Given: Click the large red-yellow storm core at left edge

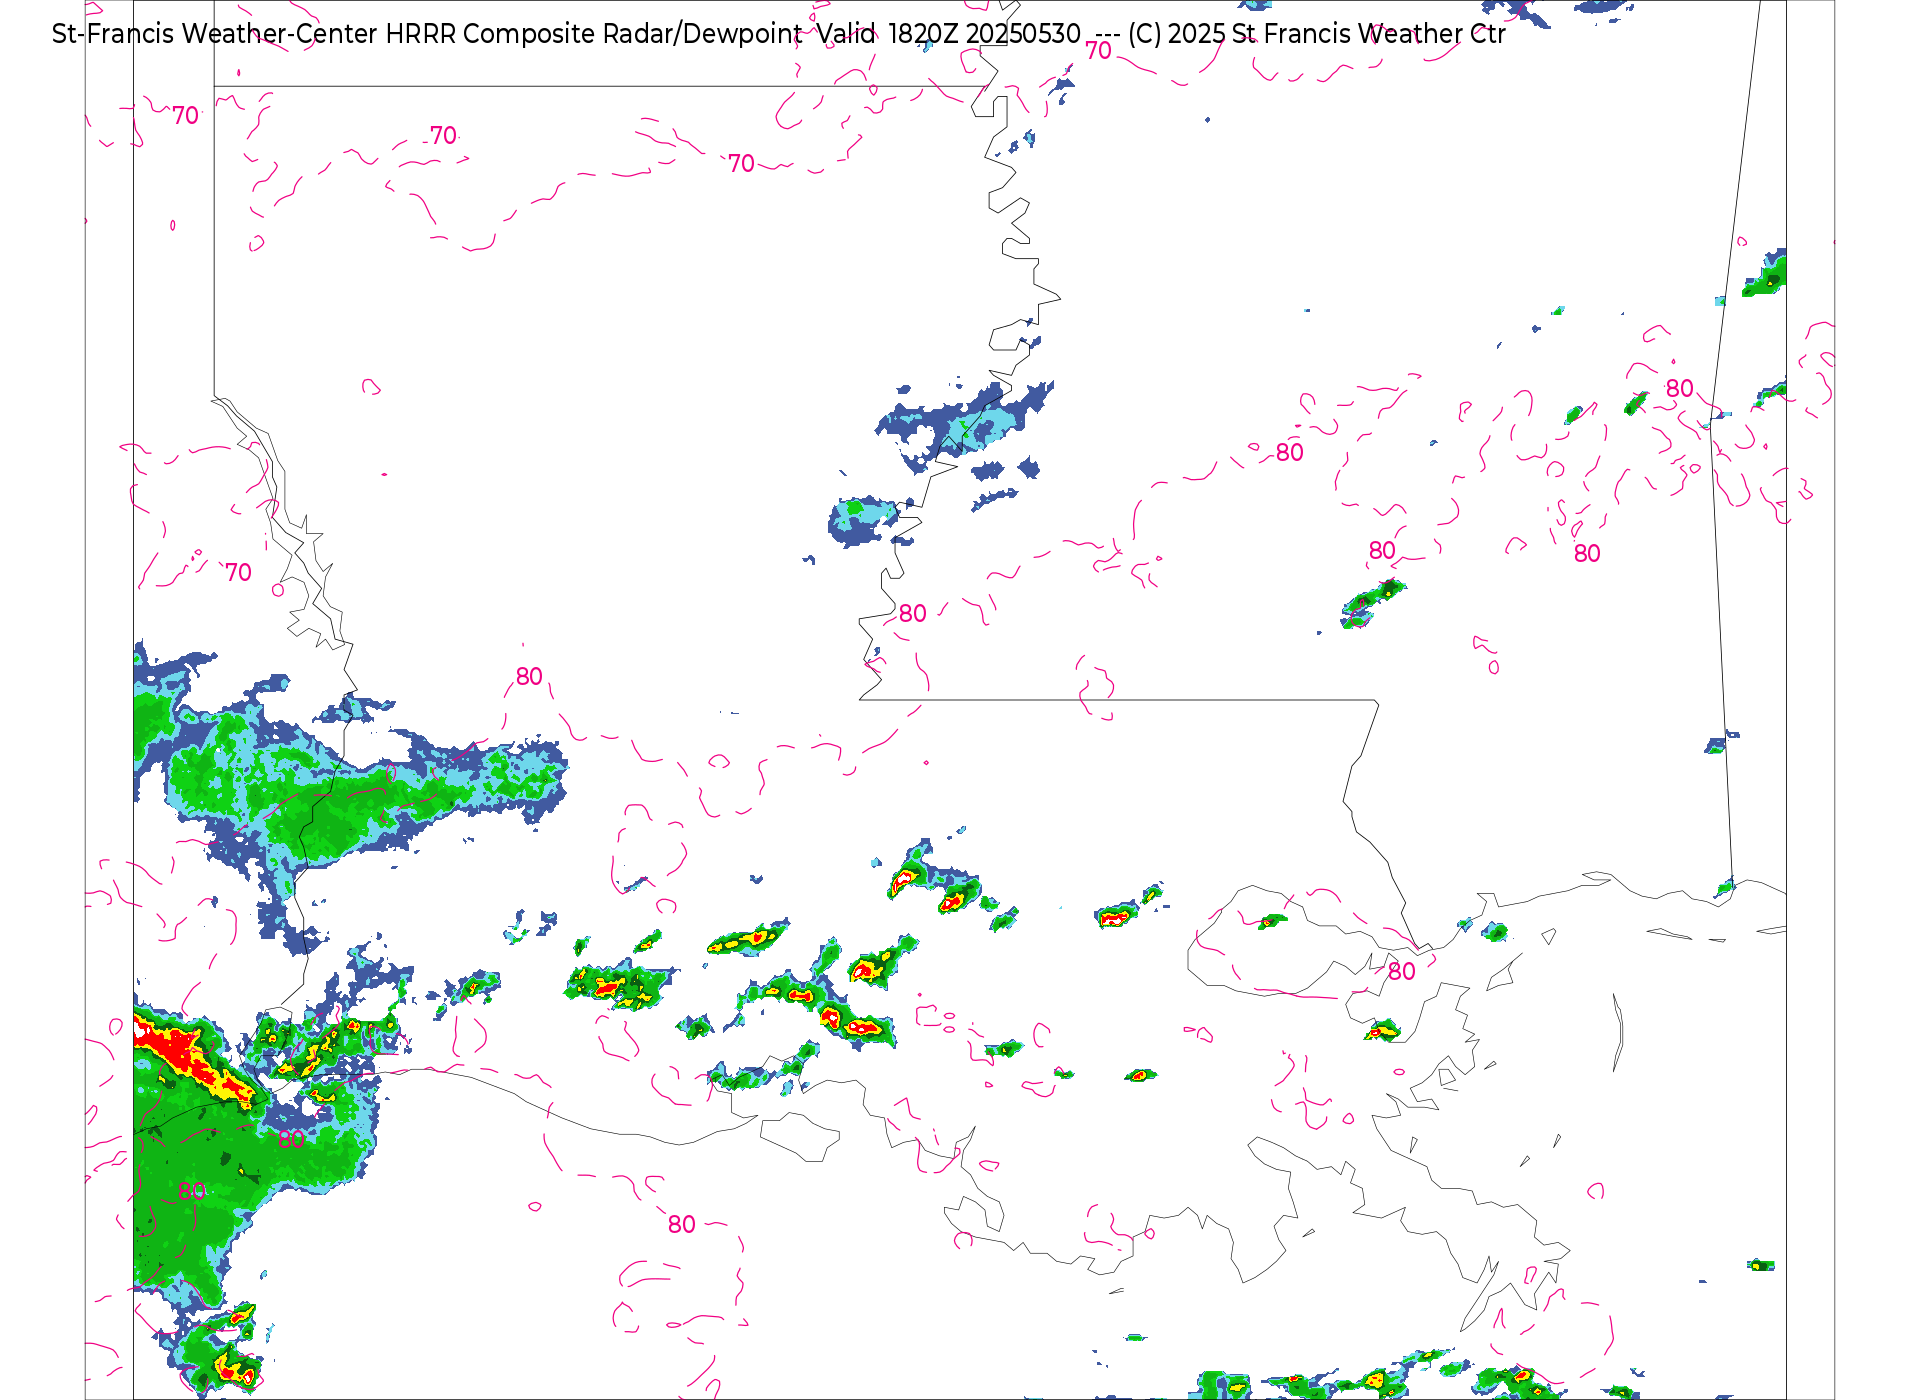Looking at the screenshot, I should pyautogui.click(x=195, y=1060).
